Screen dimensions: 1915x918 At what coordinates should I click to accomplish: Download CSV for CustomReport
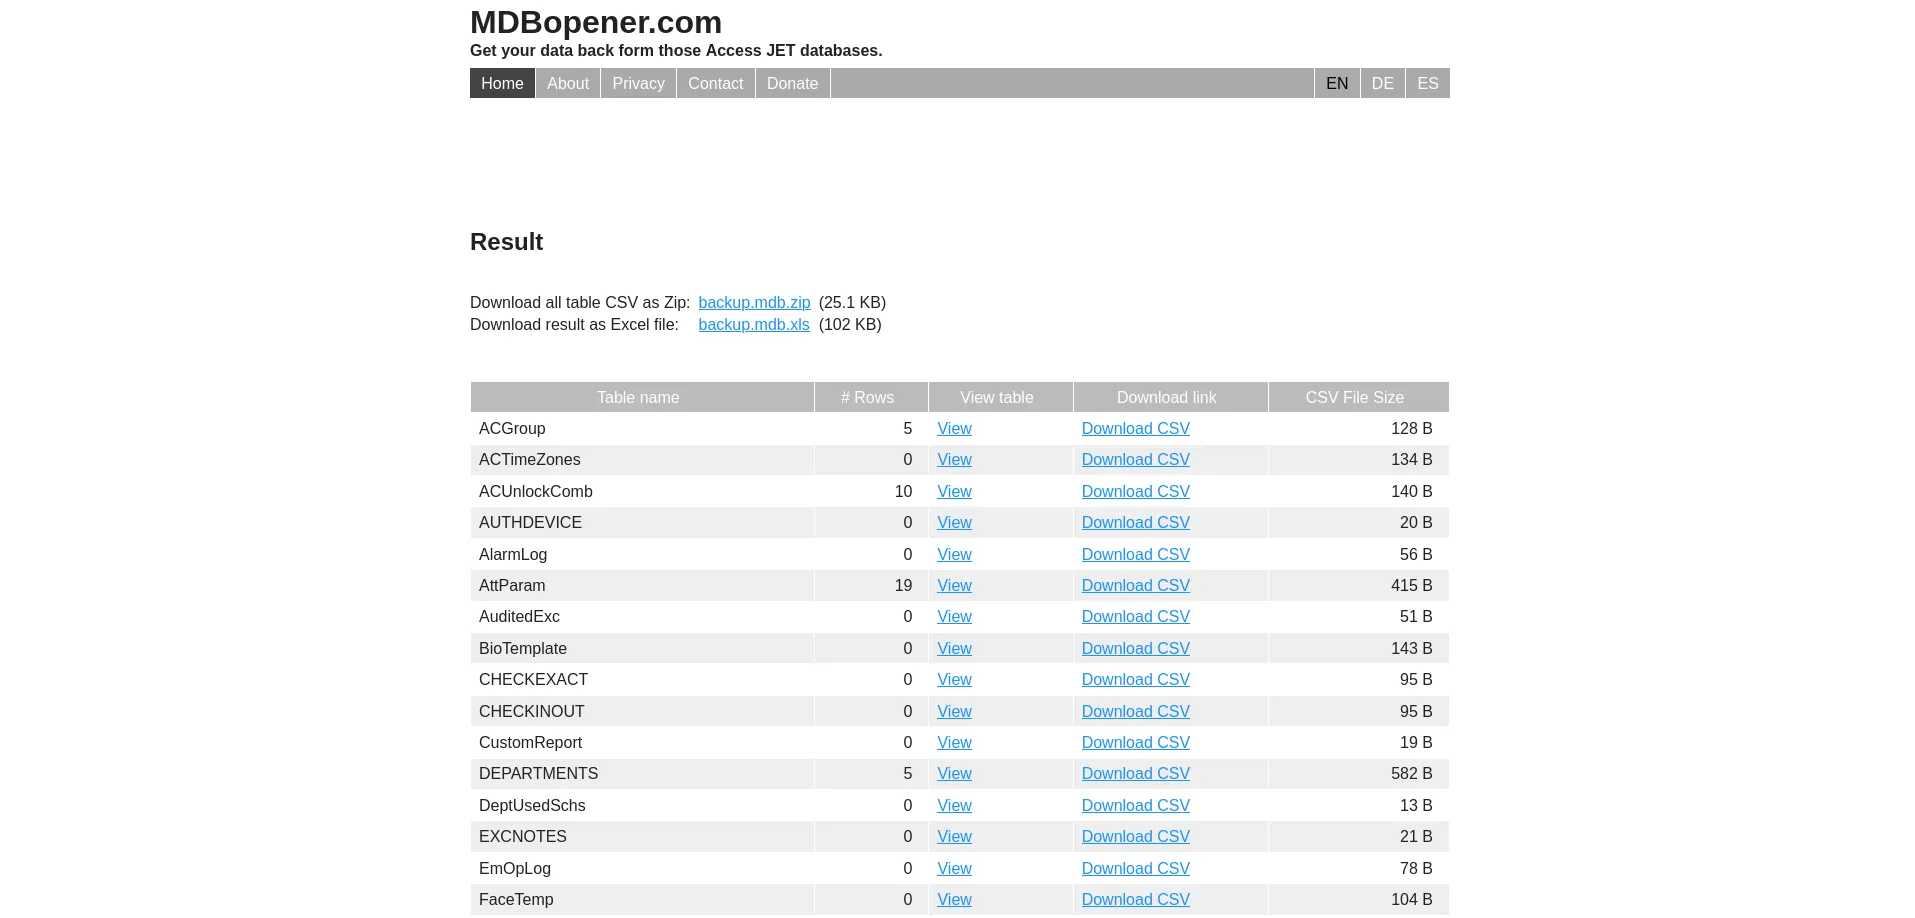click(x=1136, y=742)
